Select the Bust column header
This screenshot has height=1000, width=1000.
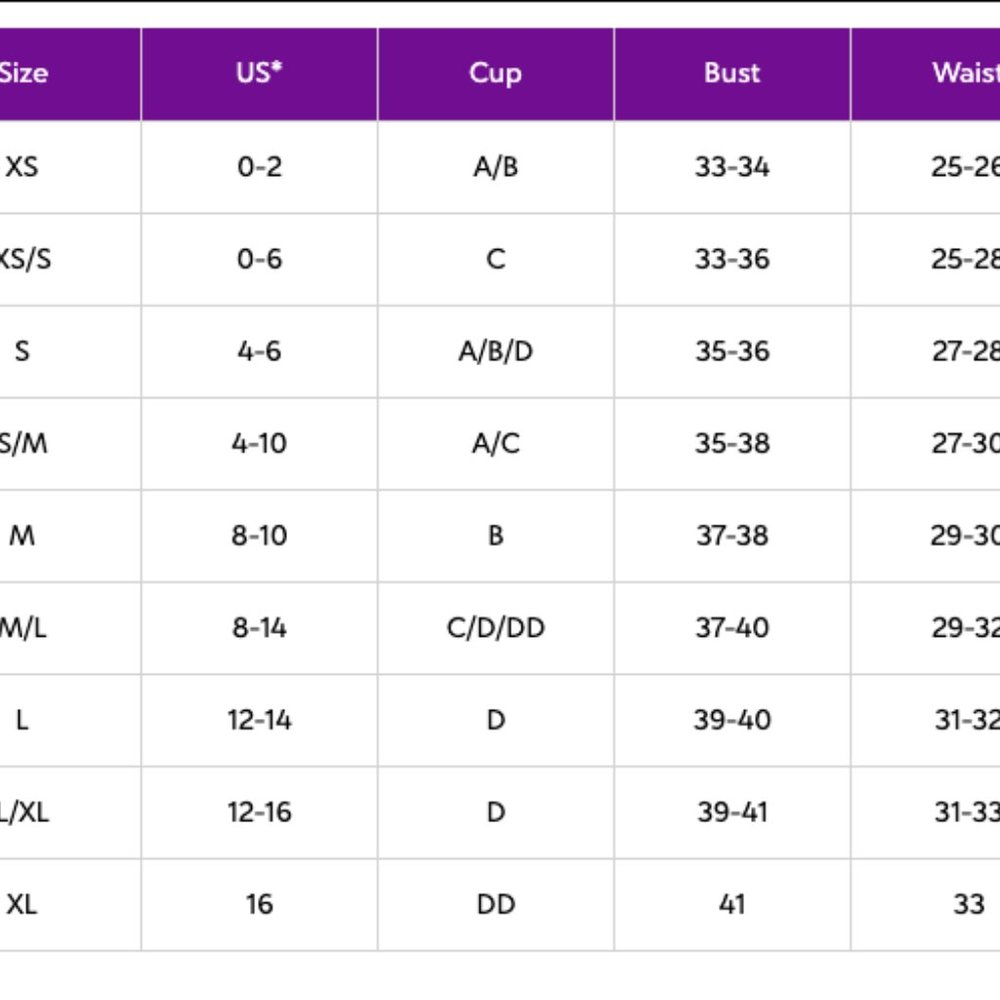coord(732,73)
